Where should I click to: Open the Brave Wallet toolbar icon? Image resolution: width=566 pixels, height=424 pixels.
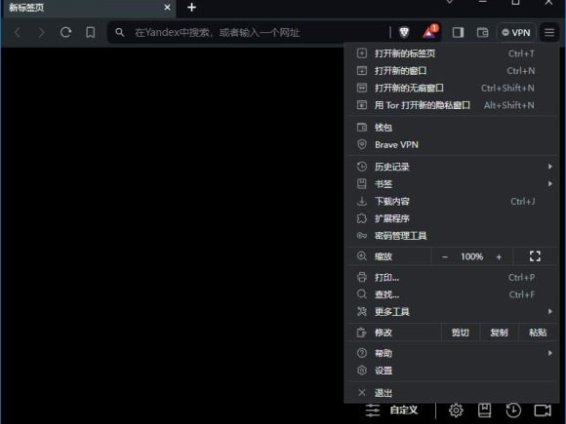(482, 32)
